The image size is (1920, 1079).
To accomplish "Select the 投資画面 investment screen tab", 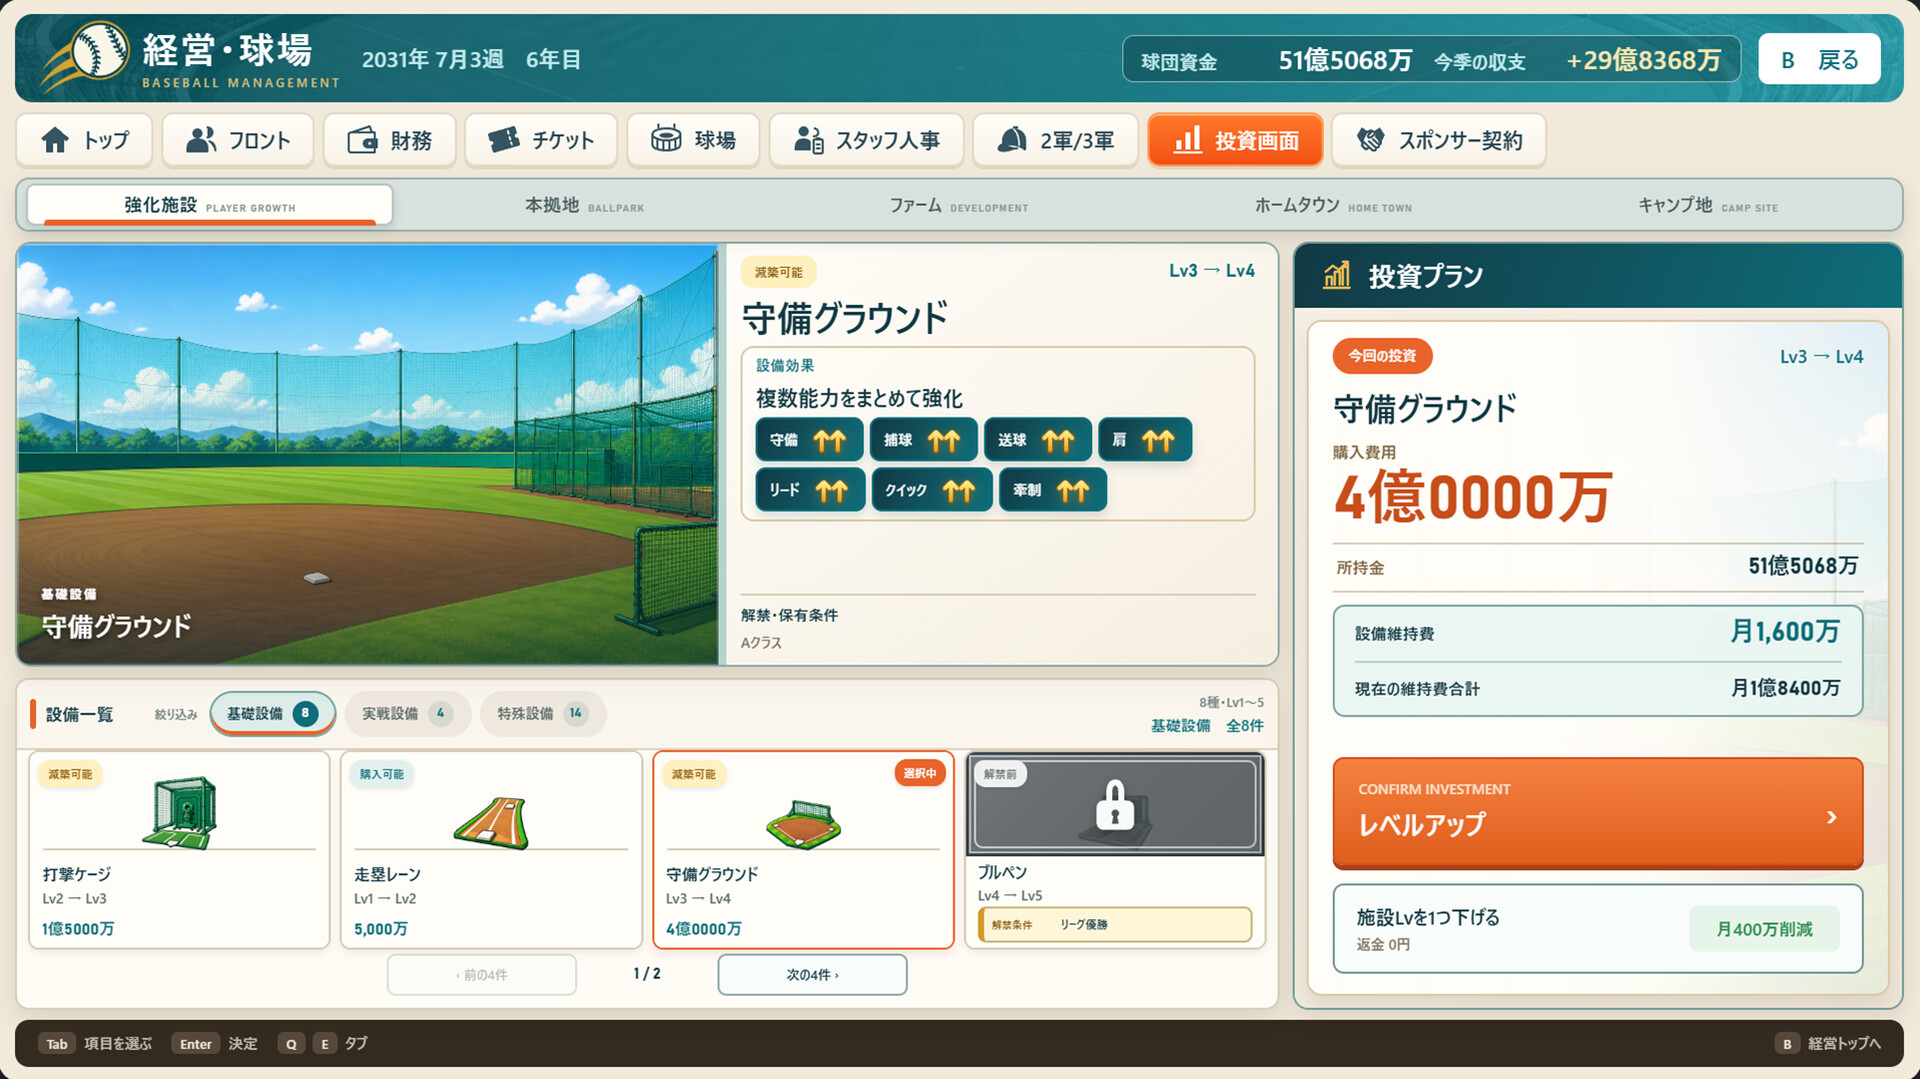I will click(x=1235, y=140).
